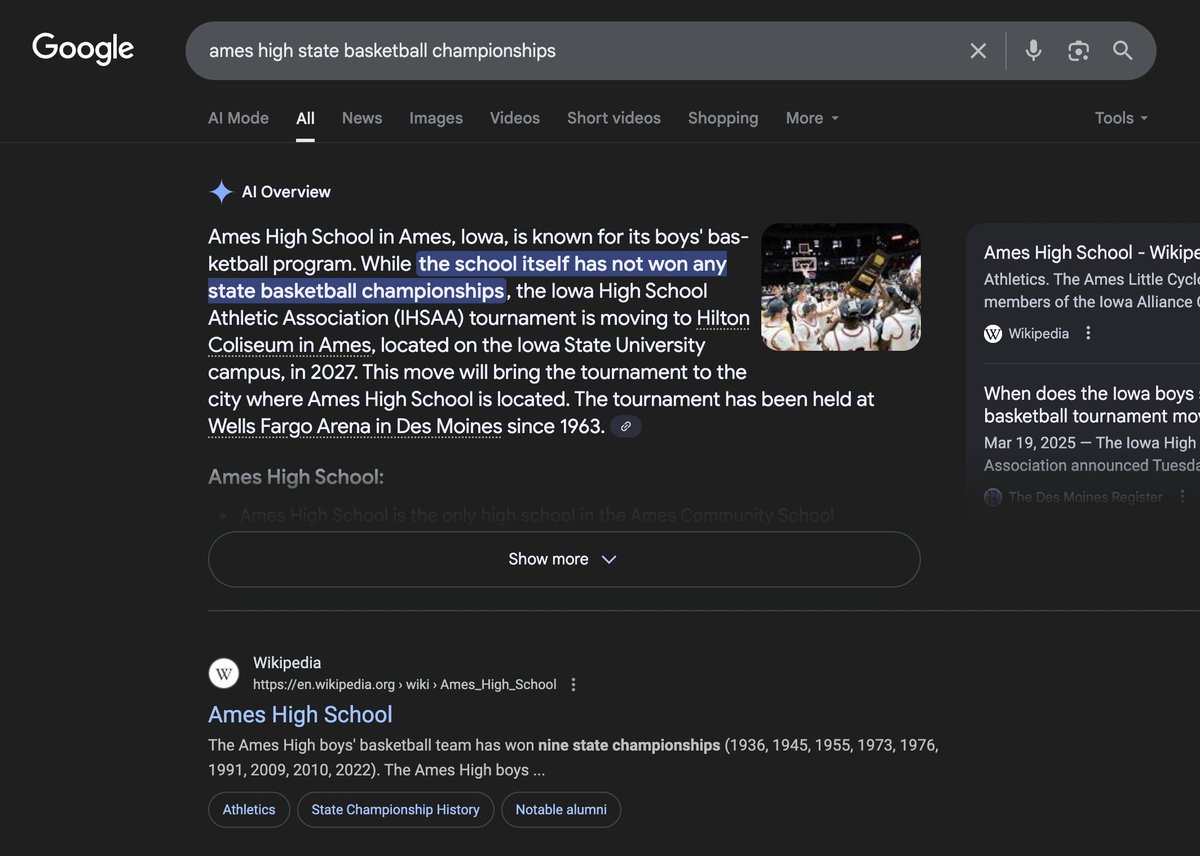Click Des Moines Register source icon
This screenshot has height=856, width=1200.
[x=993, y=497]
